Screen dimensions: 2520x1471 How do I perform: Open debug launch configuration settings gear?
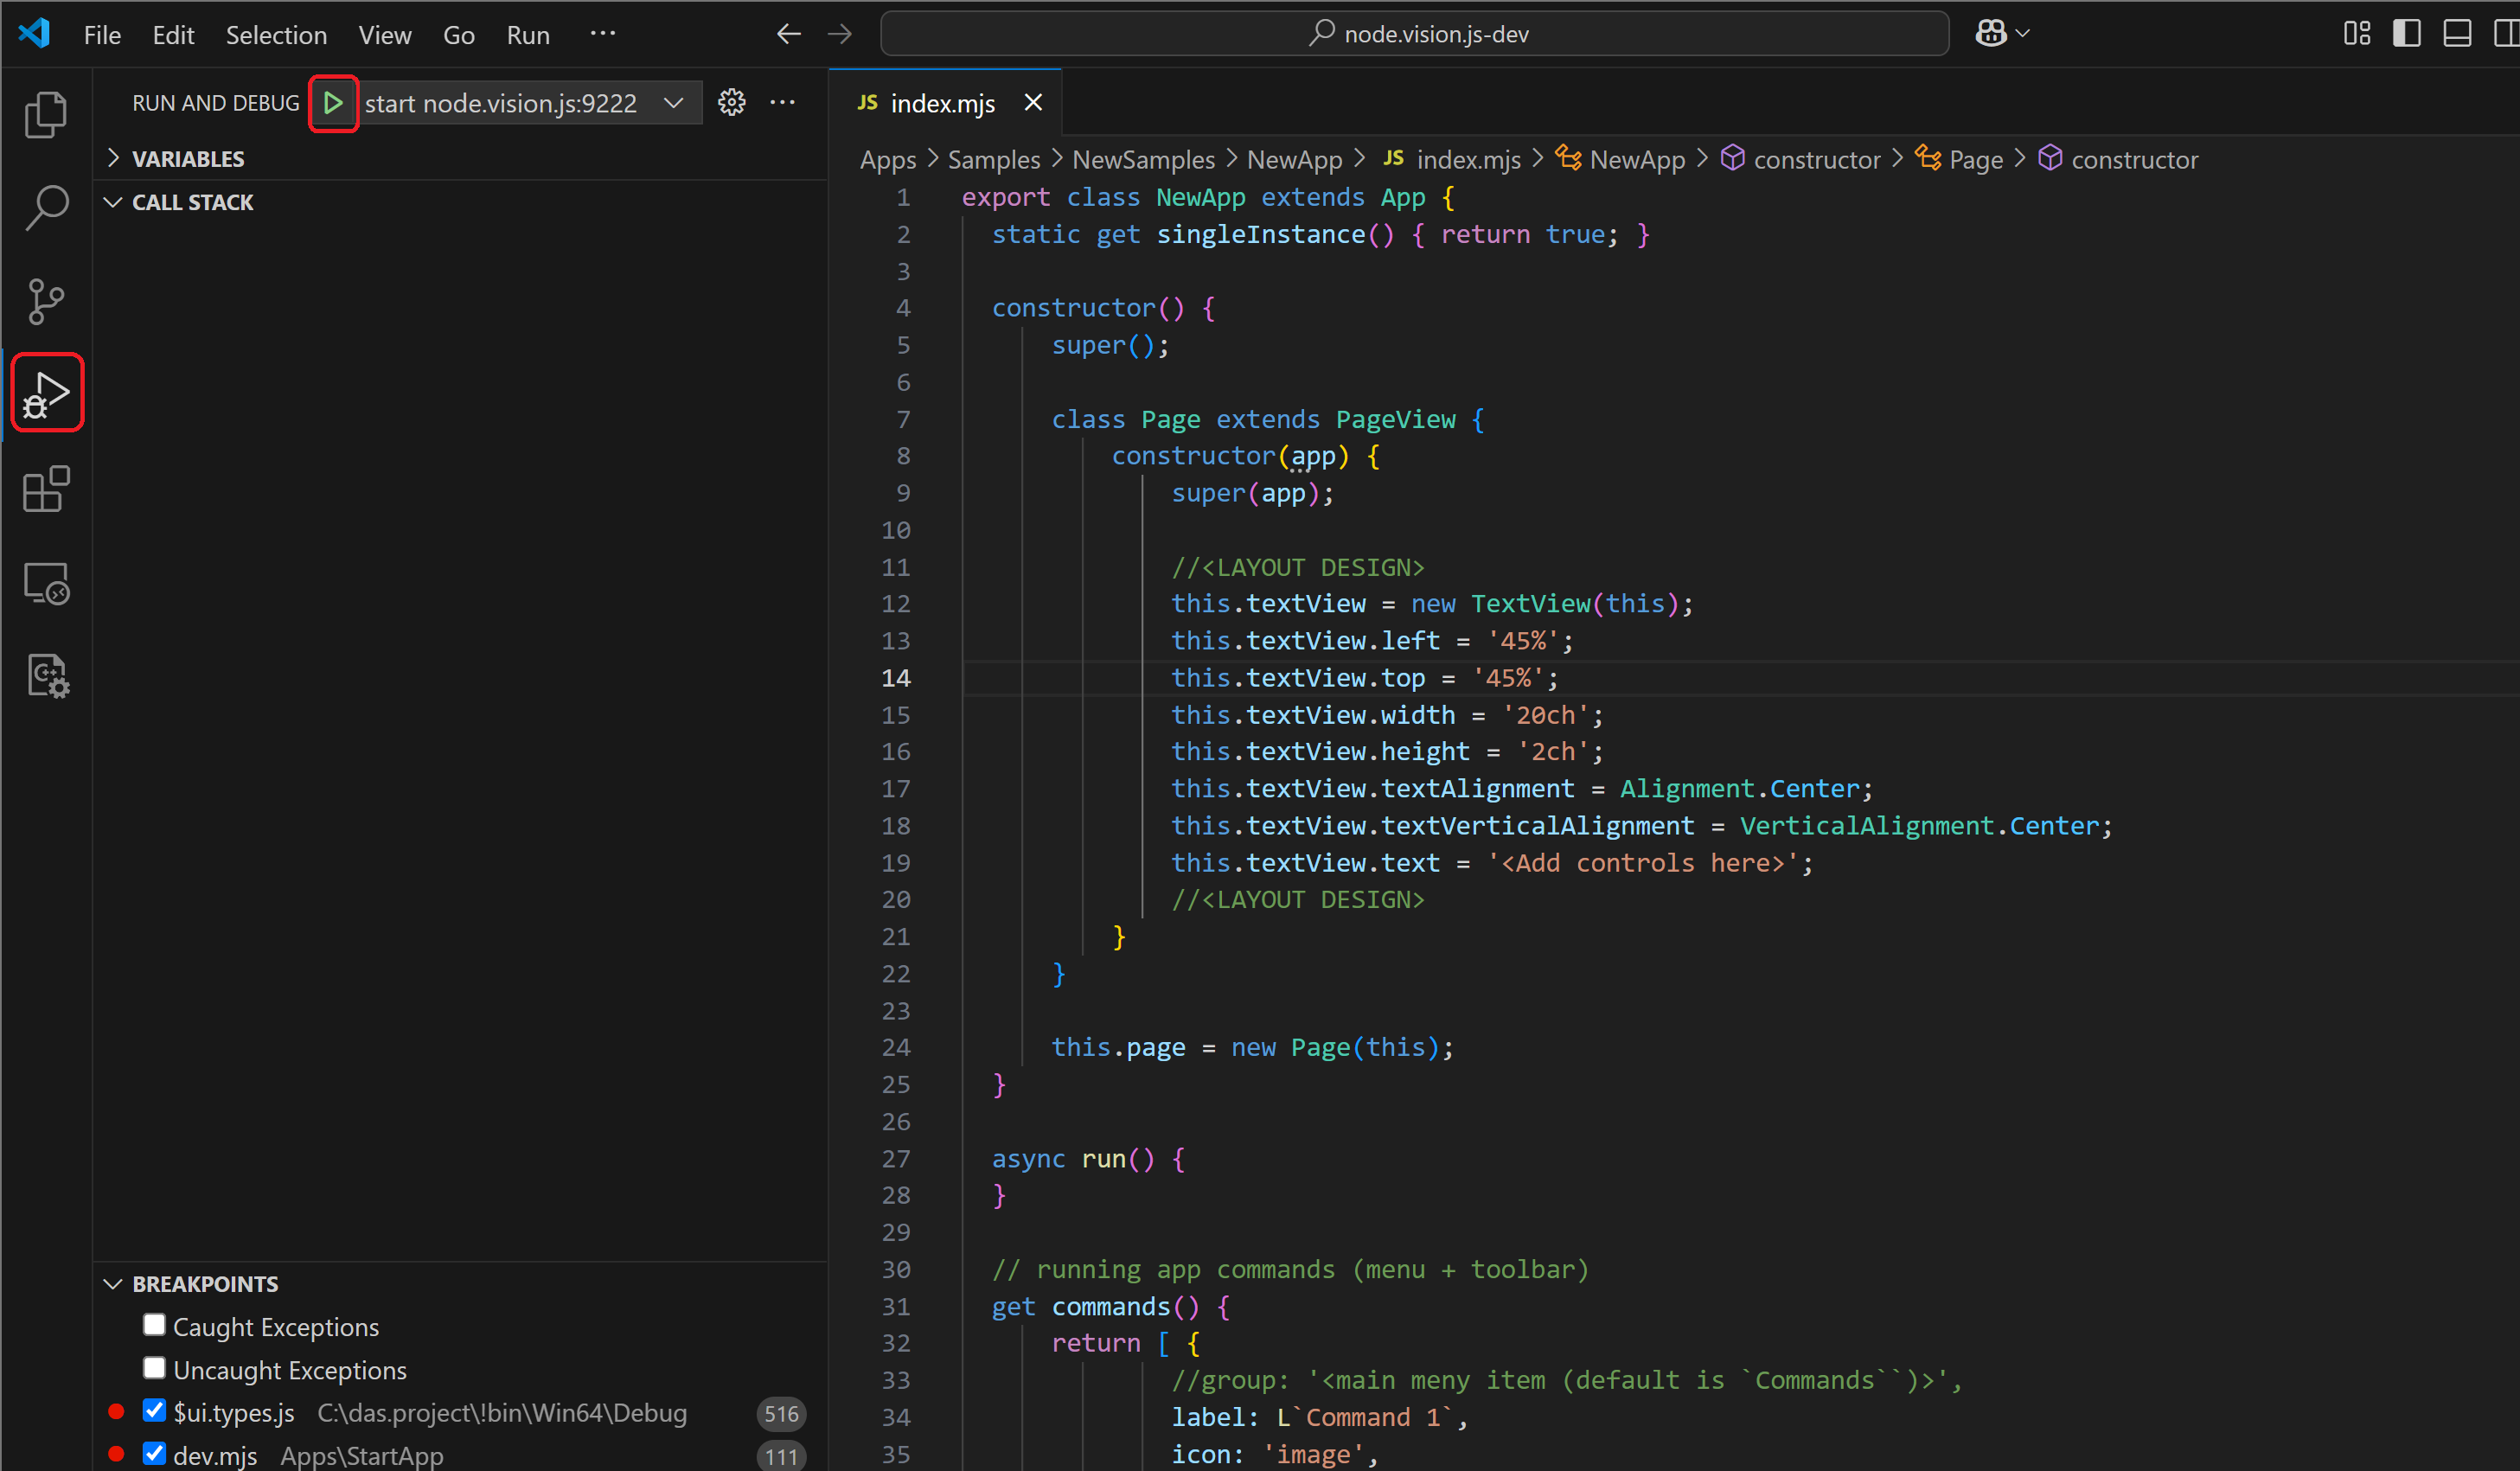click(x=732, y=102)
